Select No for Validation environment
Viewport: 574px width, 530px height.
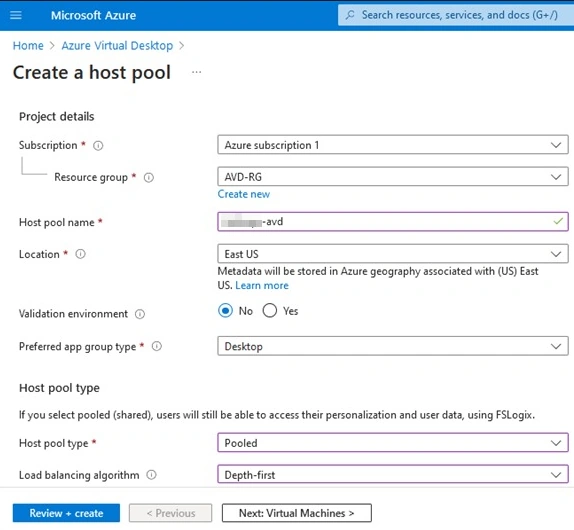pyautogui.click(x=225, y=311)
